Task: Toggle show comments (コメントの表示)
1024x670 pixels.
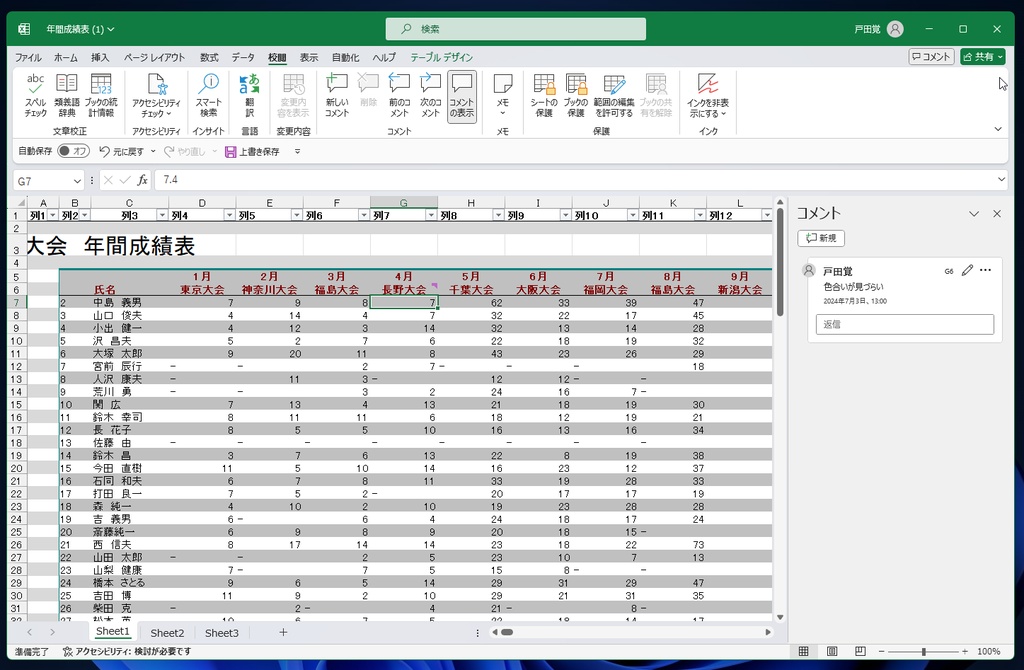Action: (x=461, y=96)
